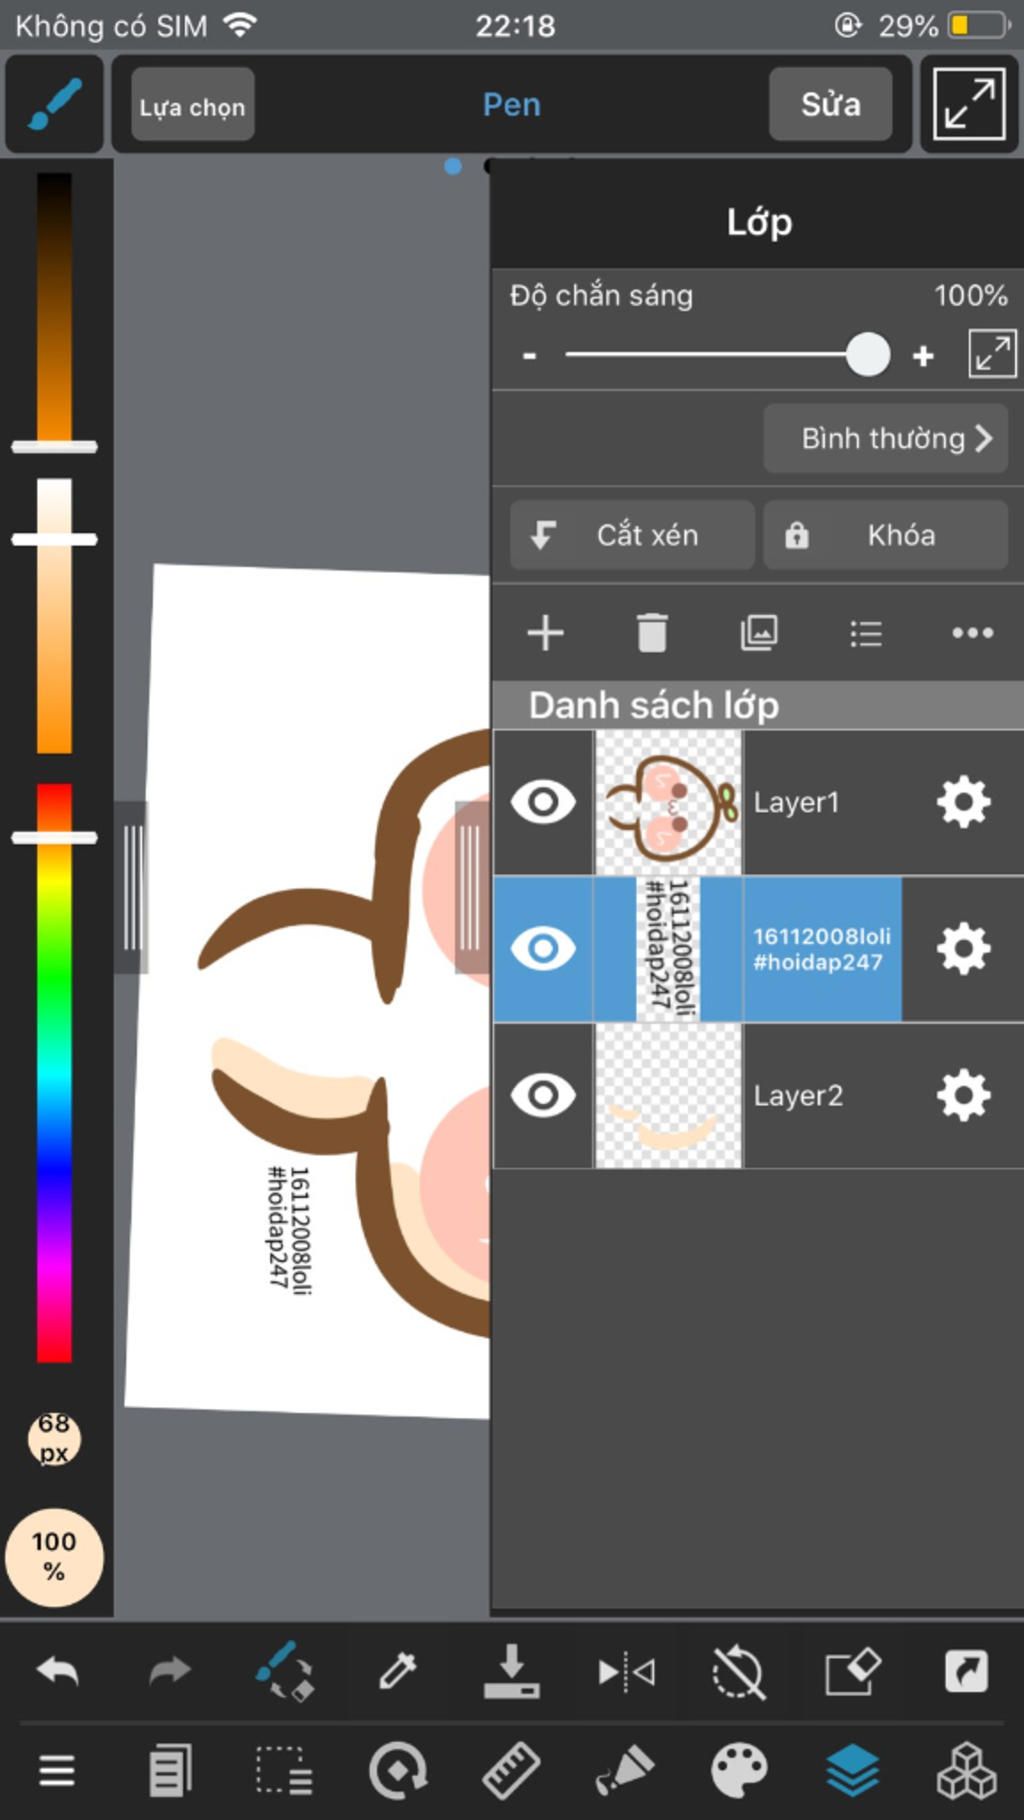Select Layer2 thumbnail
1024x1820 pixels.
(x=669, y=1095)
